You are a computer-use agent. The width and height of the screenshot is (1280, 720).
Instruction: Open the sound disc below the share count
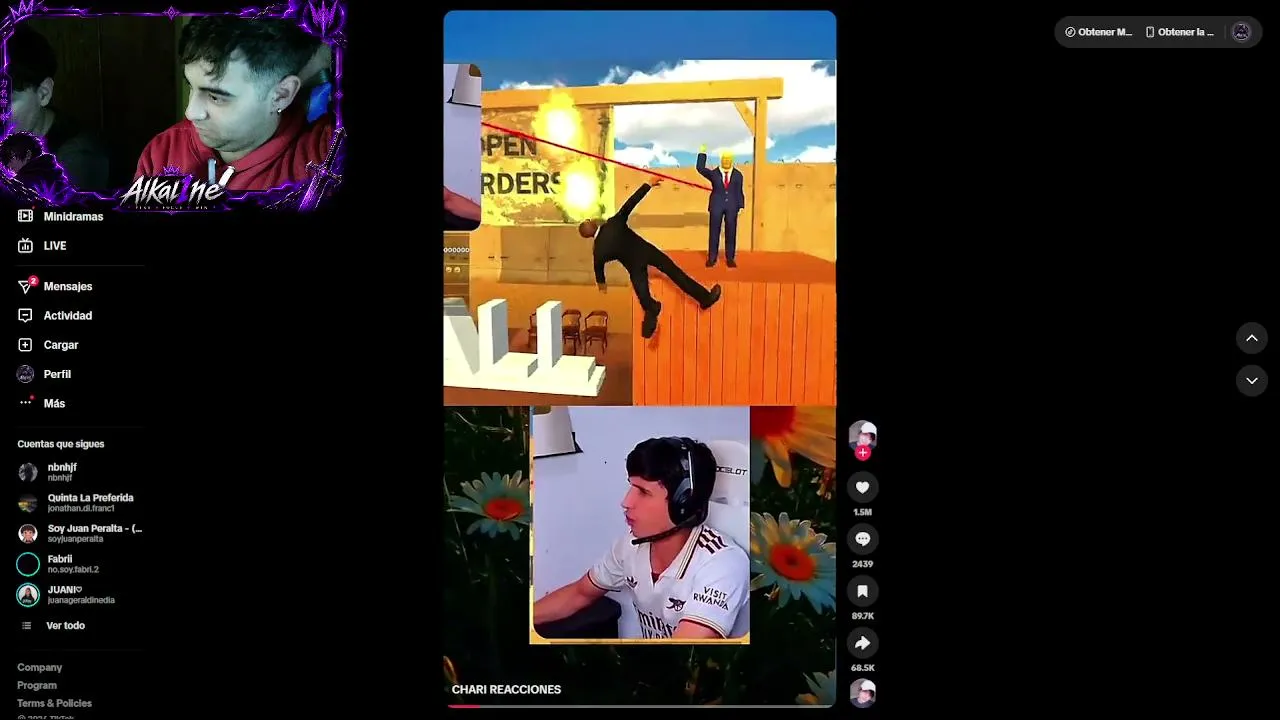[x=862, y=692]
